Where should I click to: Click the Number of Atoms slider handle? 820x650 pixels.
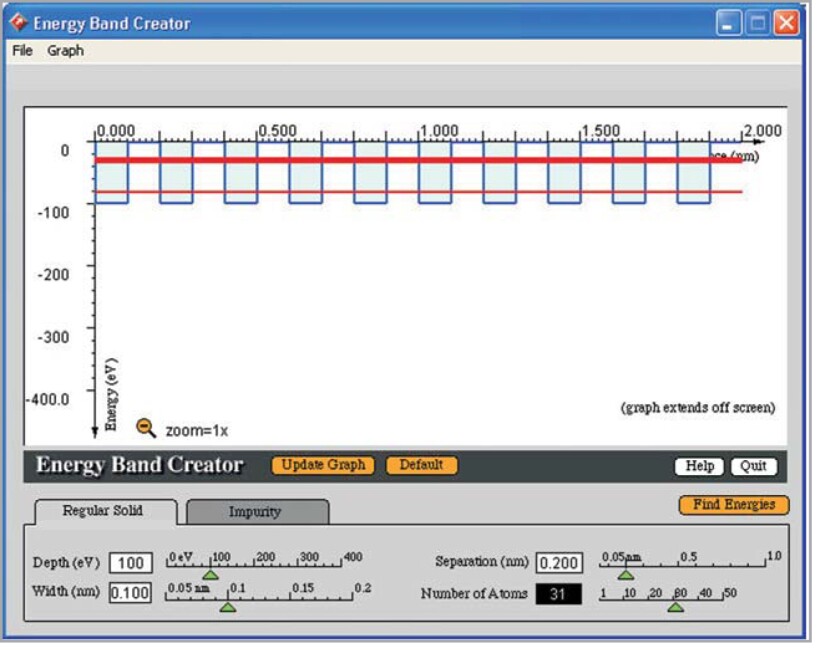(676, 606)
